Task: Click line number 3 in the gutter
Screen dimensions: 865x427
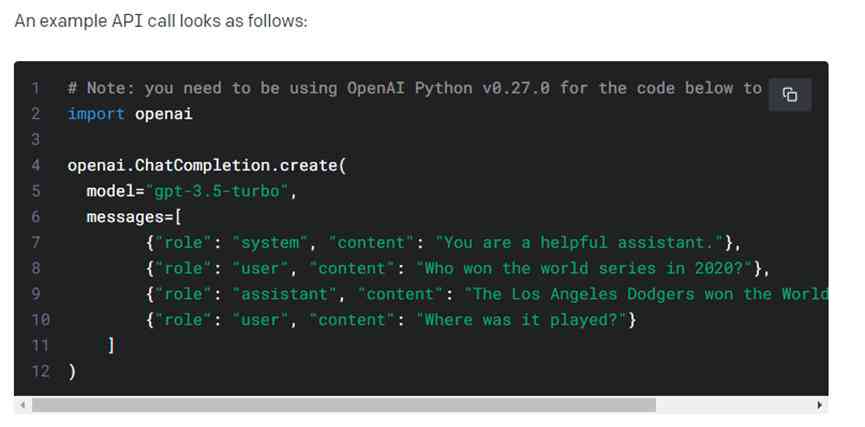Action: pos(36,140)
